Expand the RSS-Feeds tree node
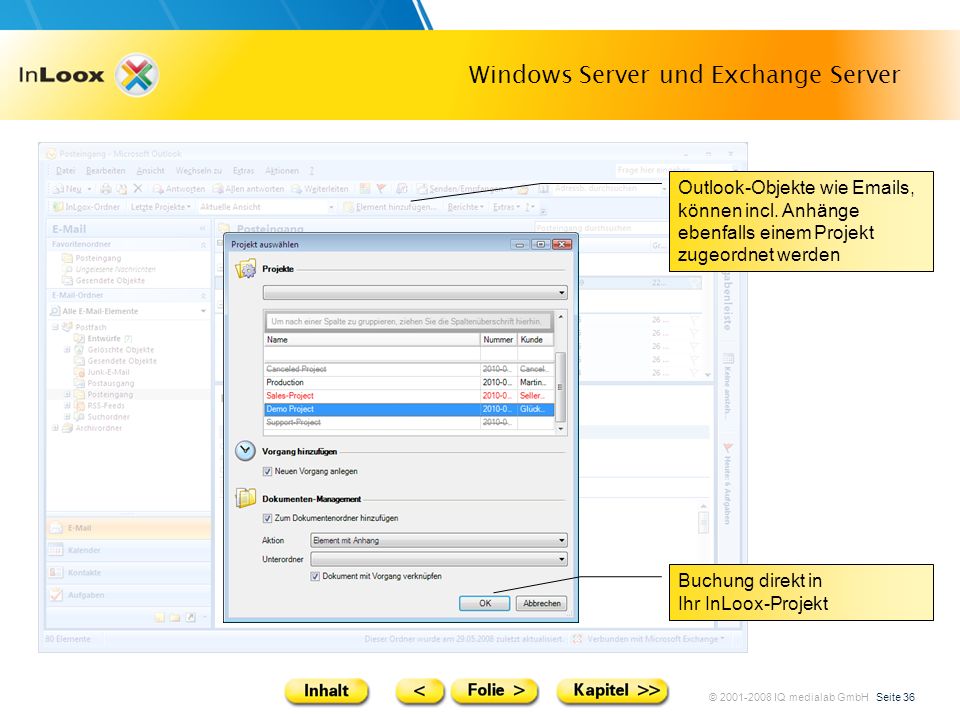This screenshot has height=720, width=960. pyautogui.click(x=67, y=405)
